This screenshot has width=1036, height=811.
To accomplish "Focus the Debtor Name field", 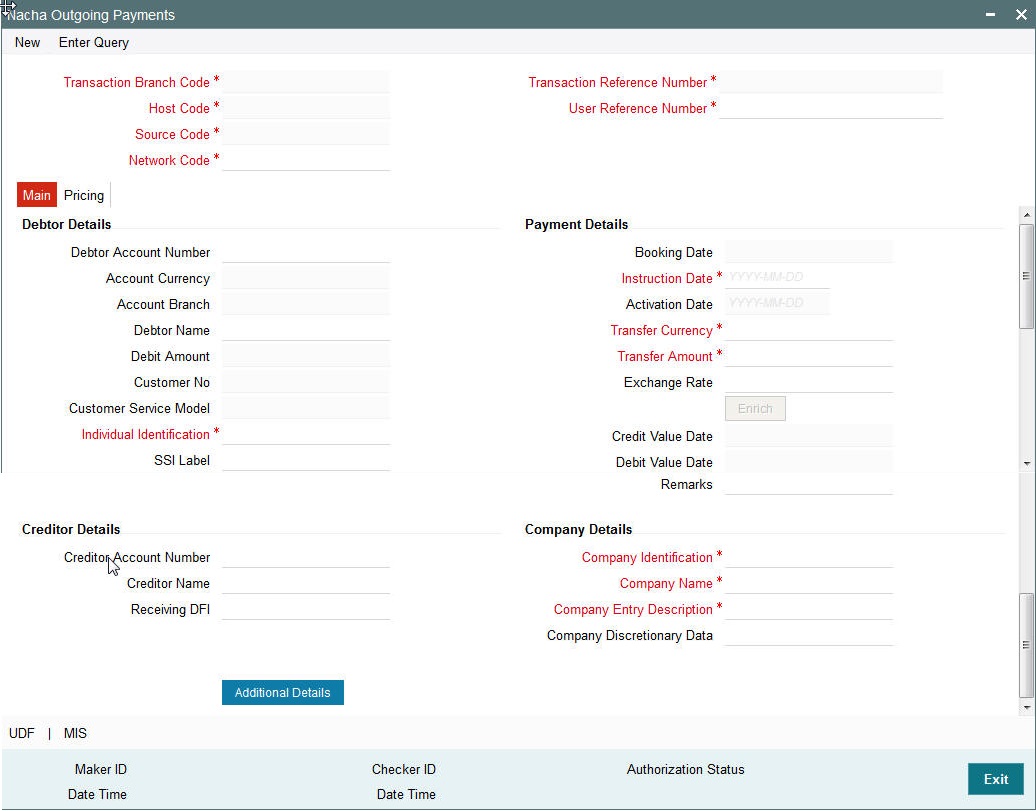I will pyautogui.click(x=306, y=330).
